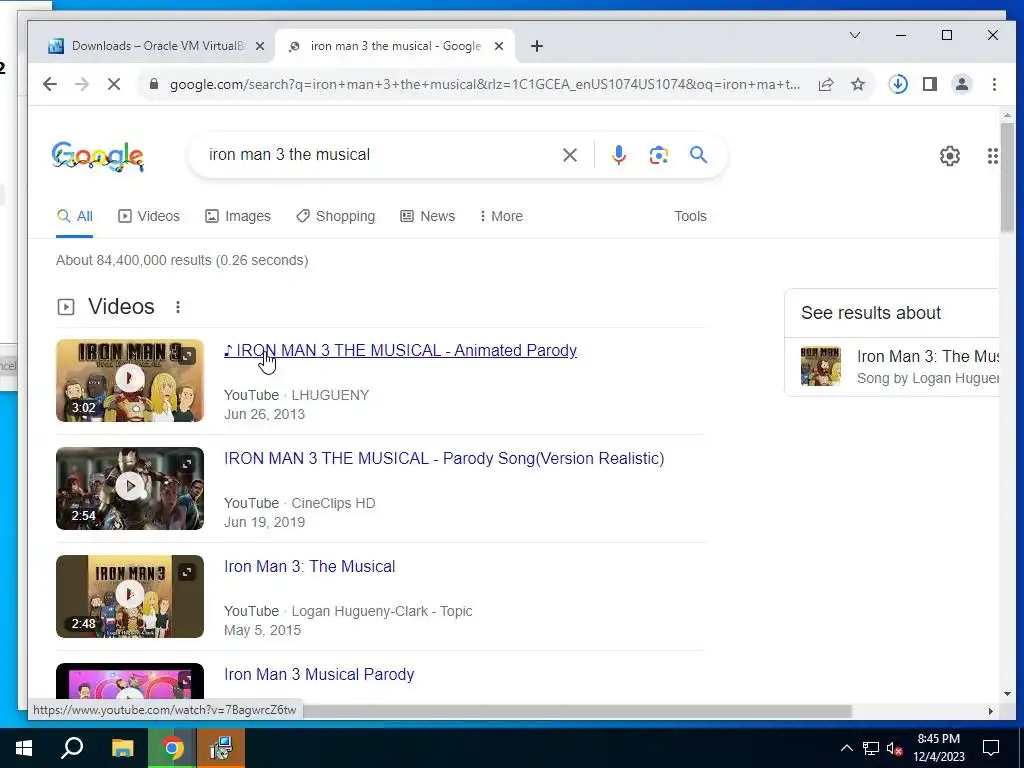Stop loading the page
1024x768 pixels.
coord(114,84)
